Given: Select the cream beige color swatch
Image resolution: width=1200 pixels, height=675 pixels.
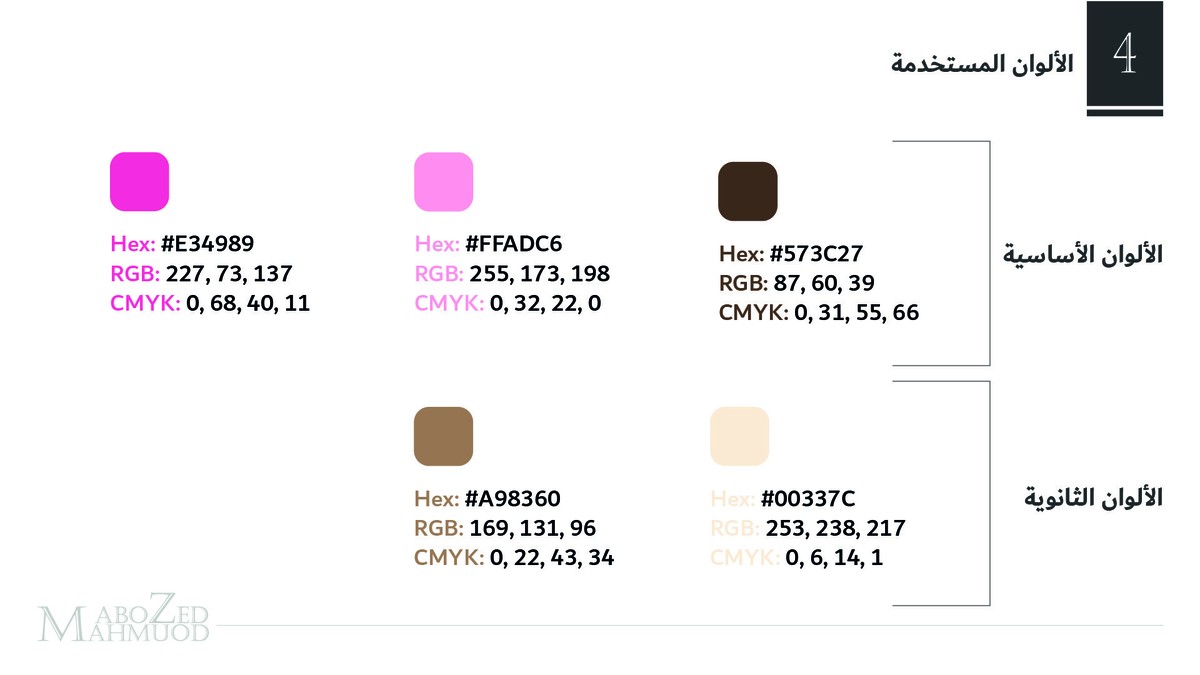Looking at the screenshot, I should pyautogui.click(x=739, y=436).
